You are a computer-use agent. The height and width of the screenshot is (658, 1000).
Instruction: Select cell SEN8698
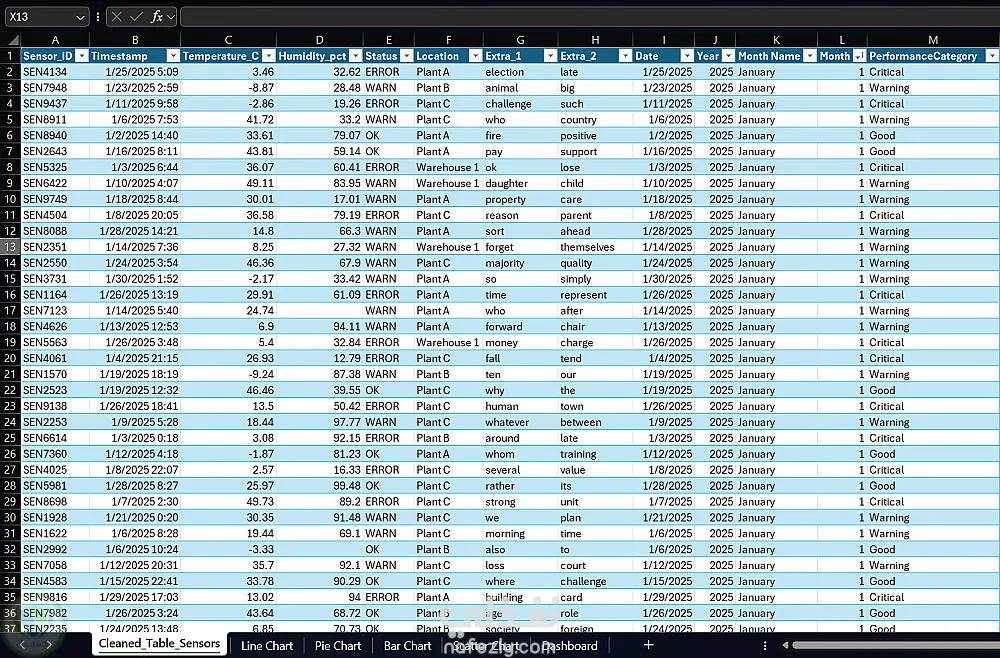tap(55, 502)
